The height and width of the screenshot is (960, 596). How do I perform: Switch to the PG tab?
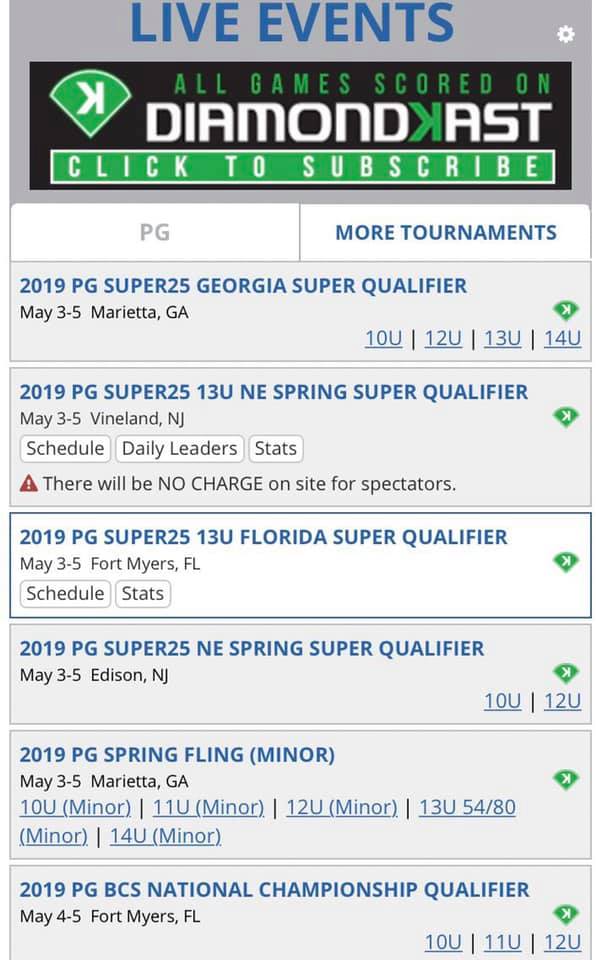click(155, 233)
